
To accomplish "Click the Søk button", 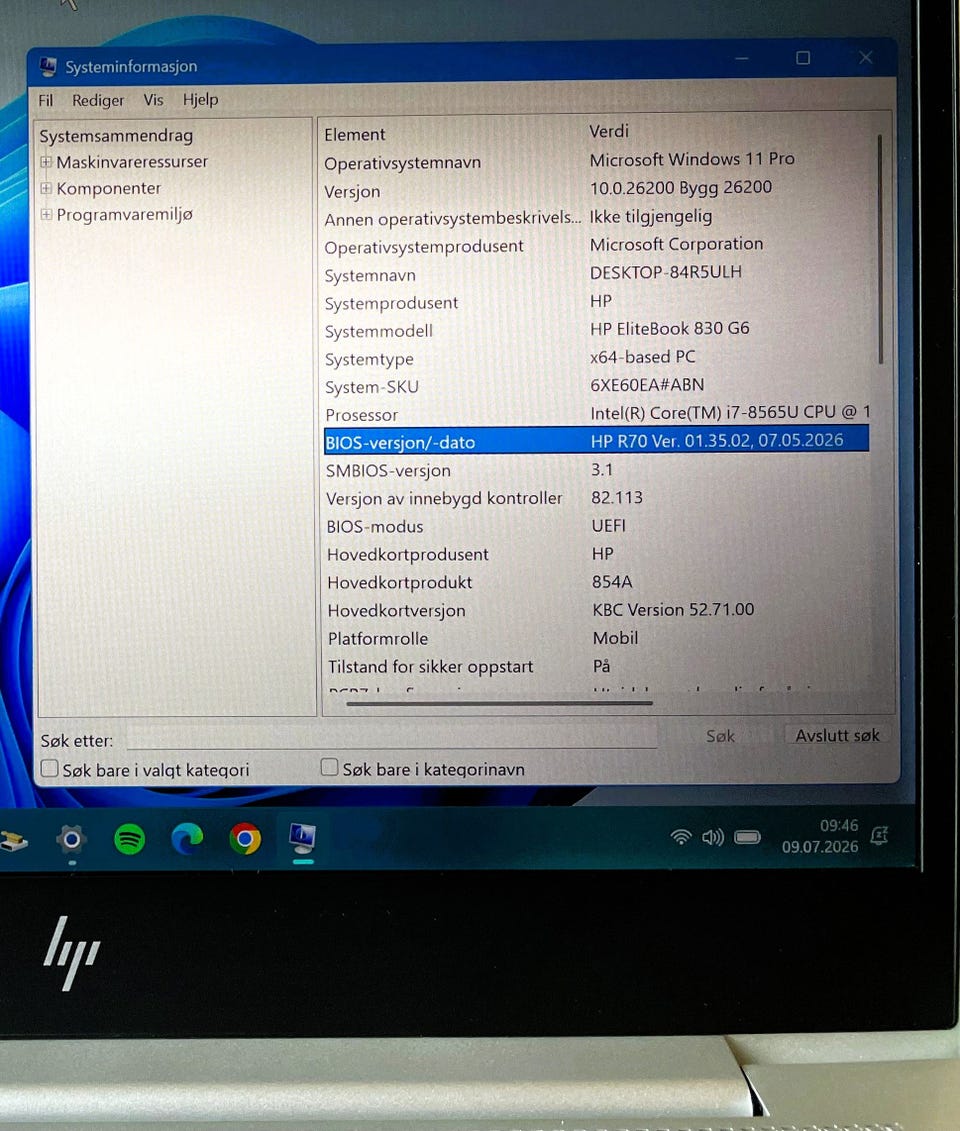I will tap(720, 736).
